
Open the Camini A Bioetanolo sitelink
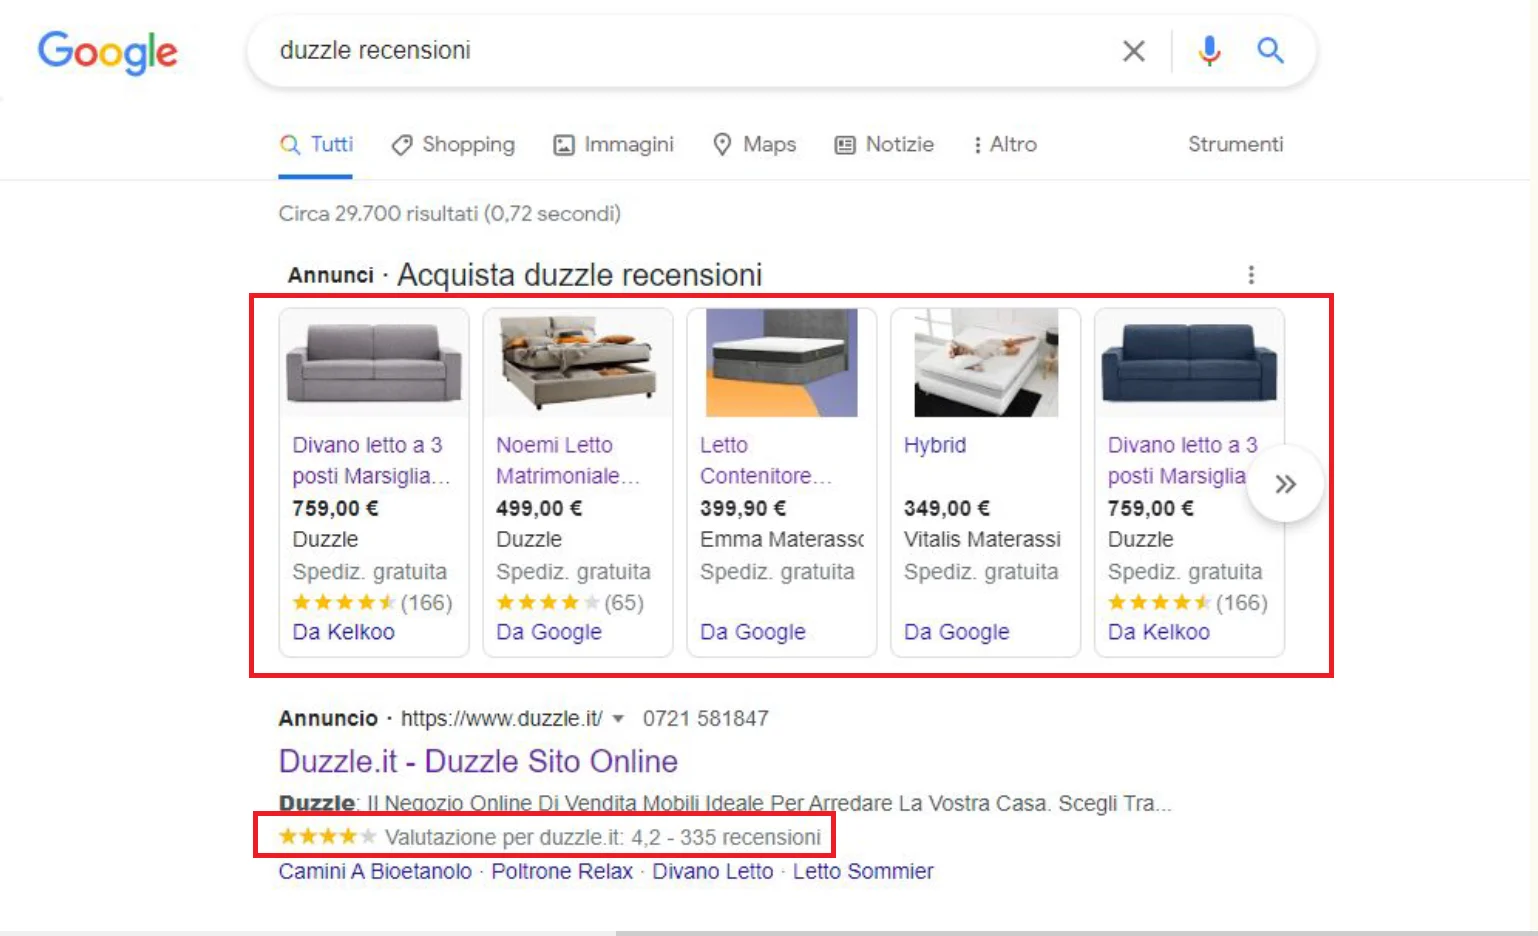pos(375,871)
